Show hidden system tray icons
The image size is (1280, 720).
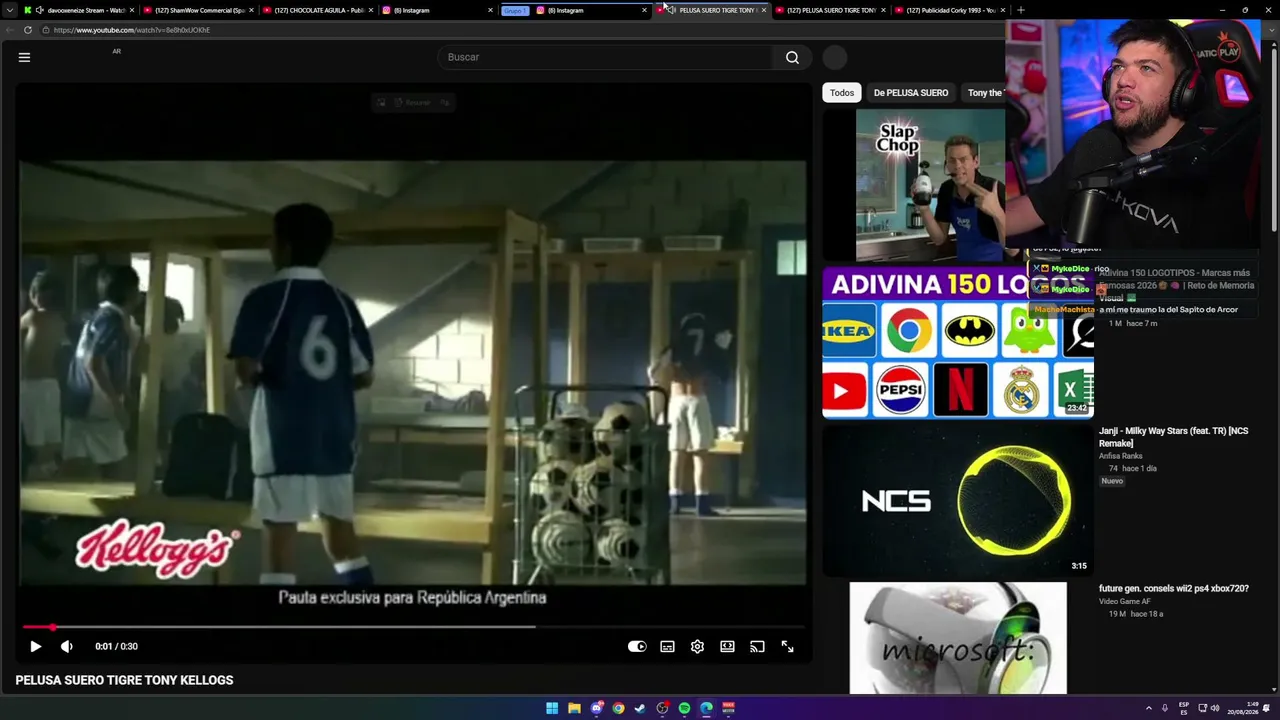click(1148, 708)
